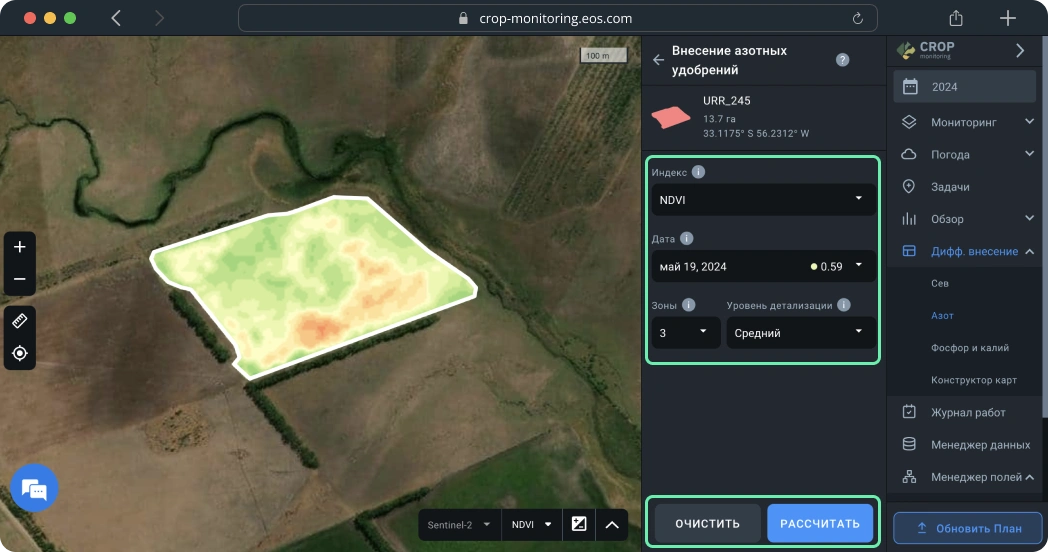
Task: Show info about the Index field
Action: tap(698, 172)
